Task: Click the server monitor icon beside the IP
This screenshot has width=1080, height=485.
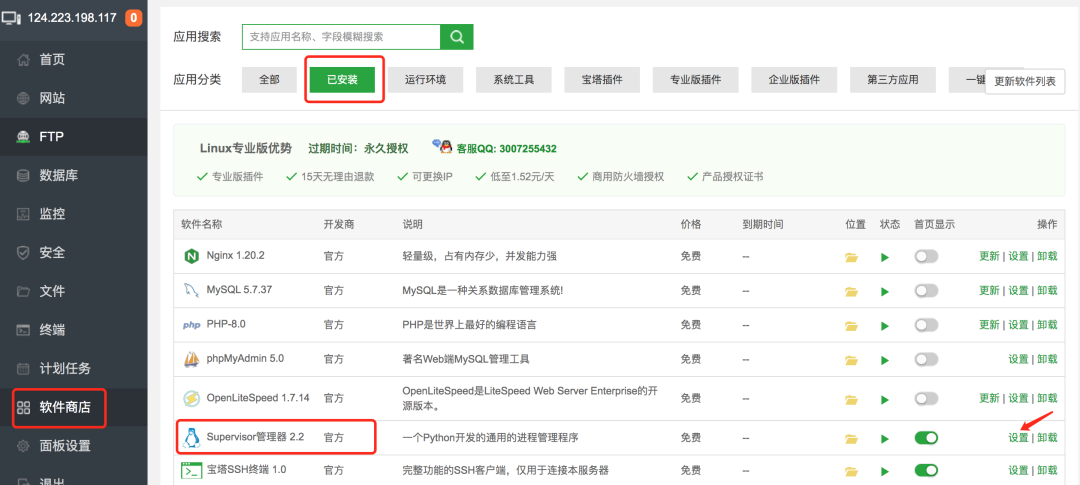Action: coord(11,18)
